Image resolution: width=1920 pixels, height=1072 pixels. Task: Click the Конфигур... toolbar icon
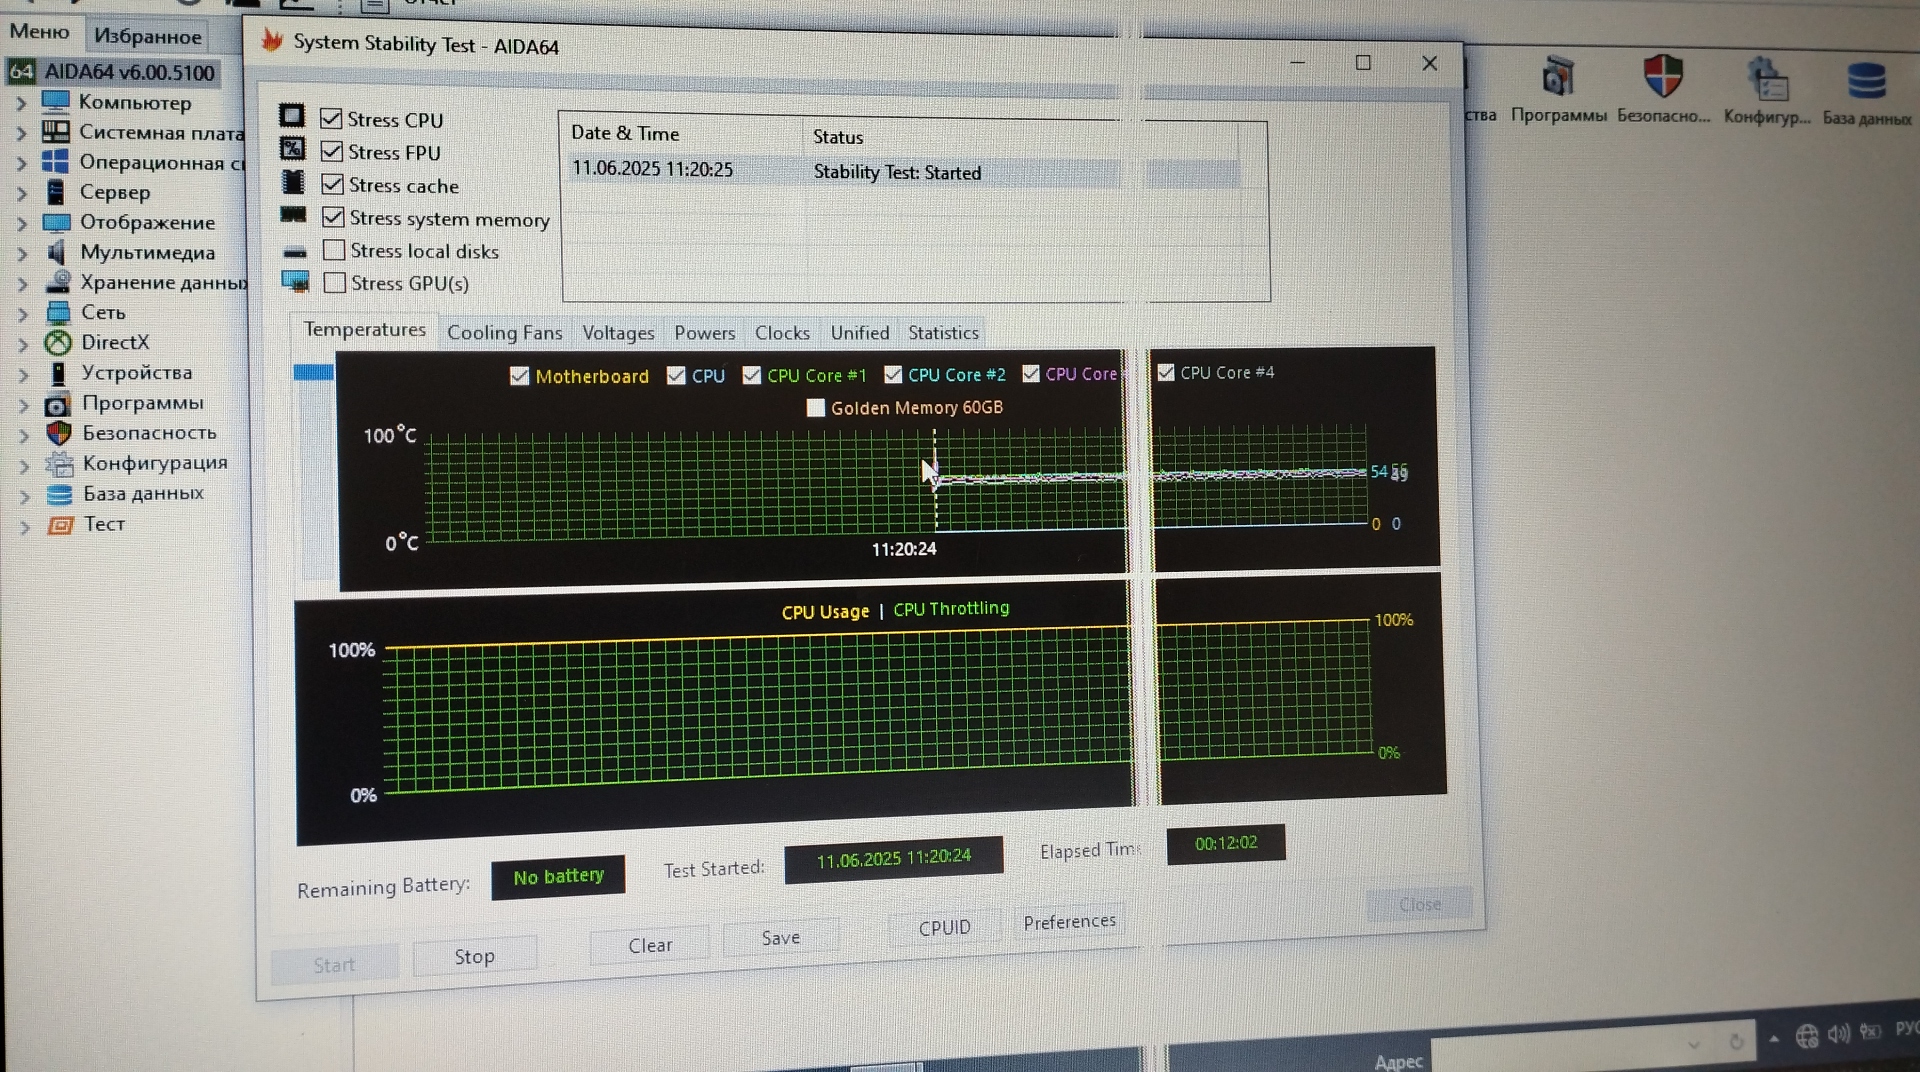point(1767,80)
